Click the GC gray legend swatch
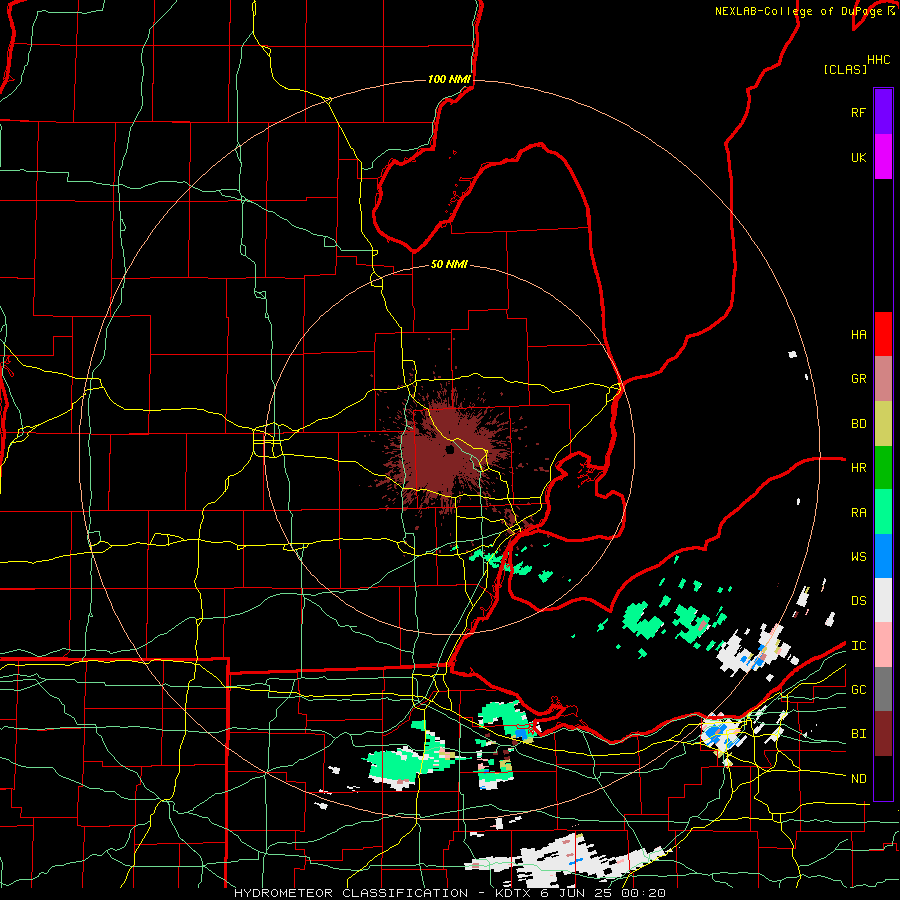Viewport: 900px width, 900px height. coord(883,689)
